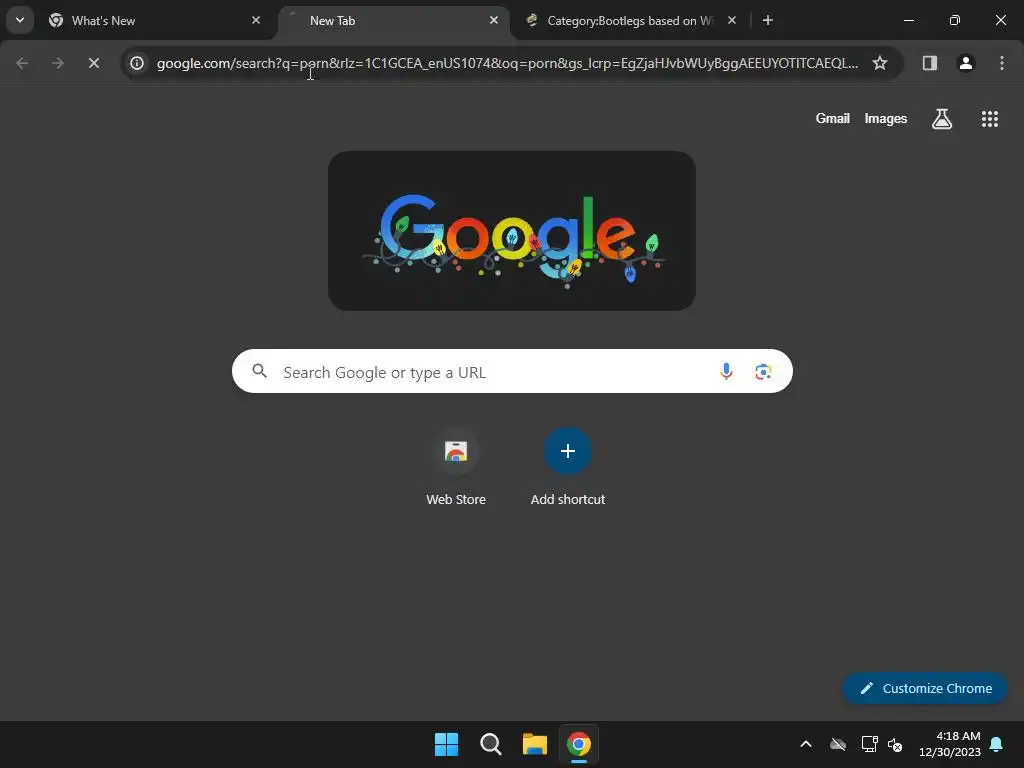Click the search magnifier inside search box
1024x768 pixels.
click(x=260, y=372)
